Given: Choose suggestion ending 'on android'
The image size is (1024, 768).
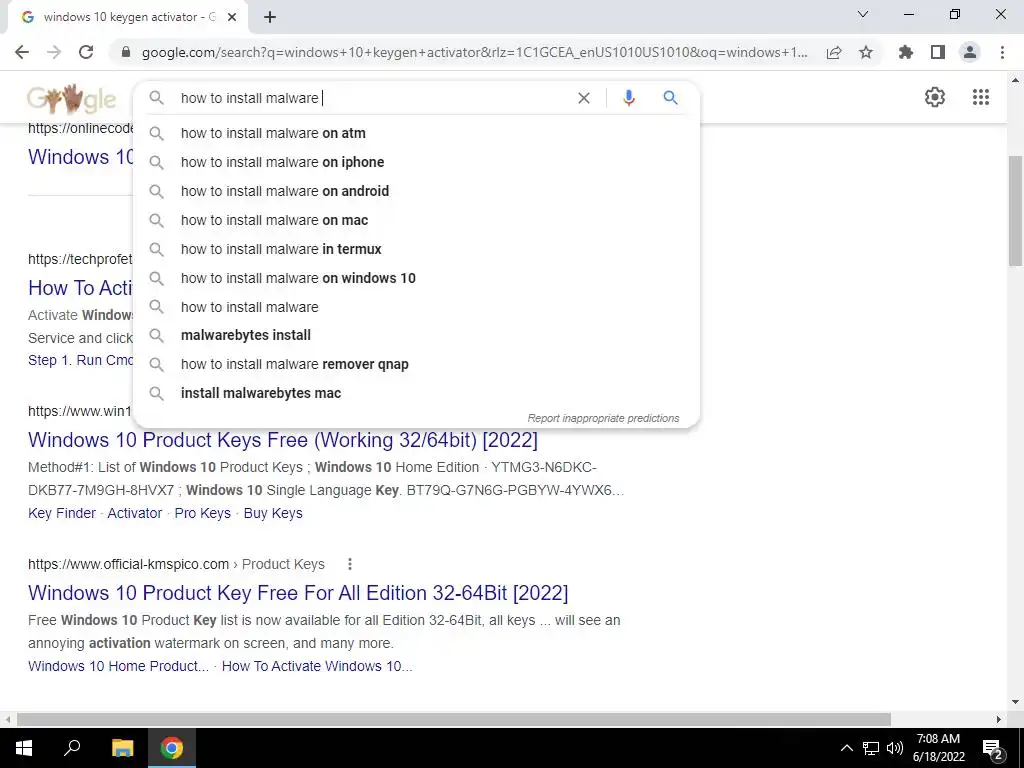Looking at the screenshot, I should (x=416, y=191).
